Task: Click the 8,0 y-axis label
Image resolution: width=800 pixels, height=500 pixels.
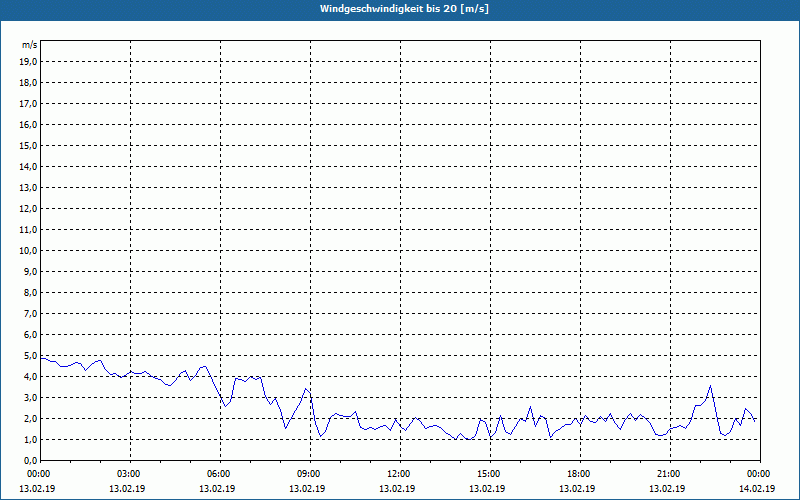Action: click(31, 292)
